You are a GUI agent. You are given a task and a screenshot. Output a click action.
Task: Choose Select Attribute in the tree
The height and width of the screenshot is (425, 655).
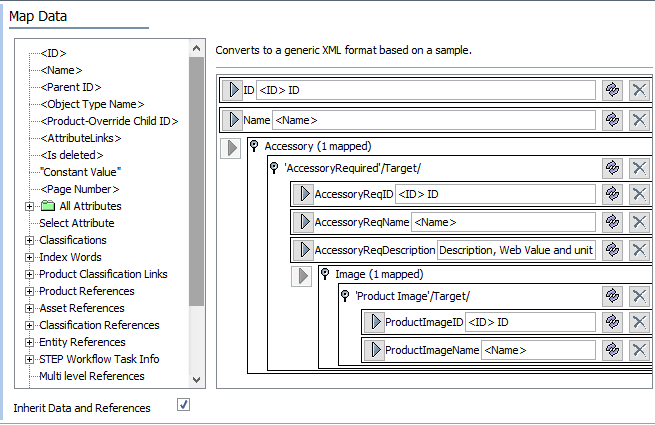(x=76, y=223)
